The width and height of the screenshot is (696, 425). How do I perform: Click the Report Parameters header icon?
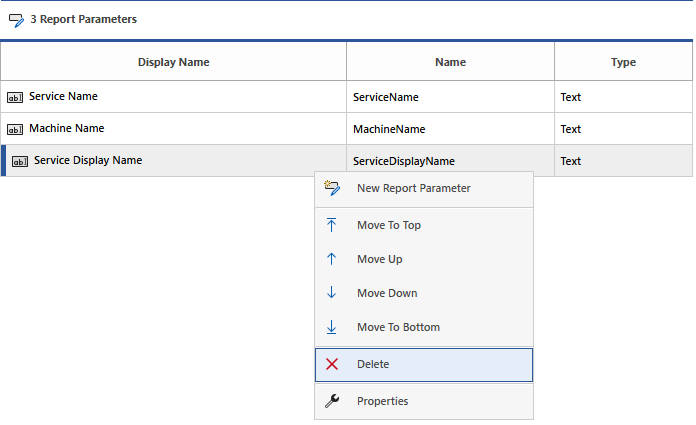tap(16, 19)
